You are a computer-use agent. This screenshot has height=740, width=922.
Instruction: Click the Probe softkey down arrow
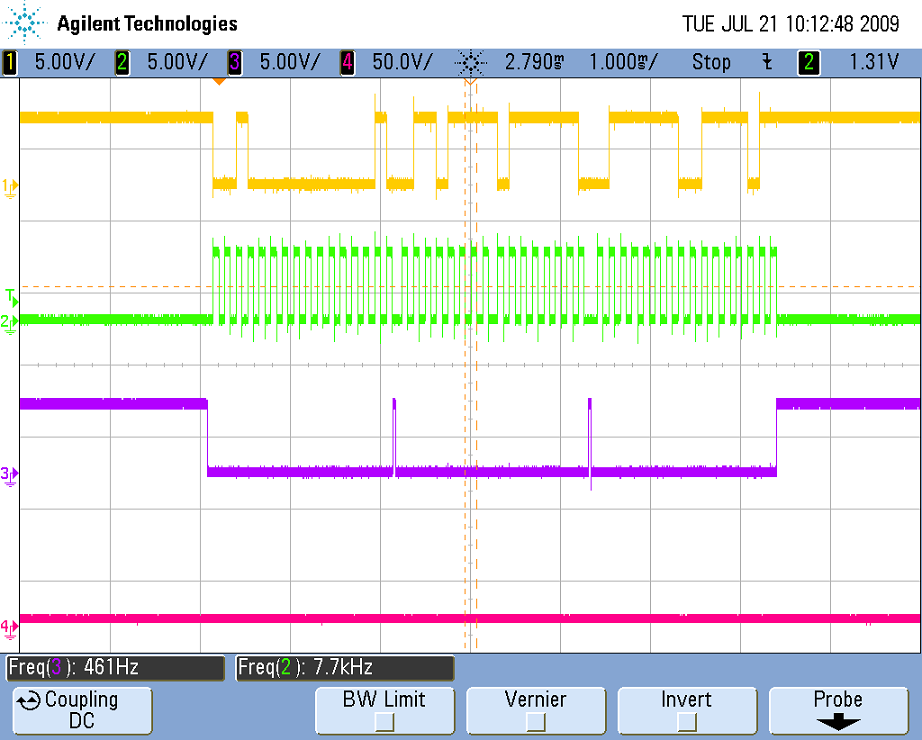click(x=839, y=721)
